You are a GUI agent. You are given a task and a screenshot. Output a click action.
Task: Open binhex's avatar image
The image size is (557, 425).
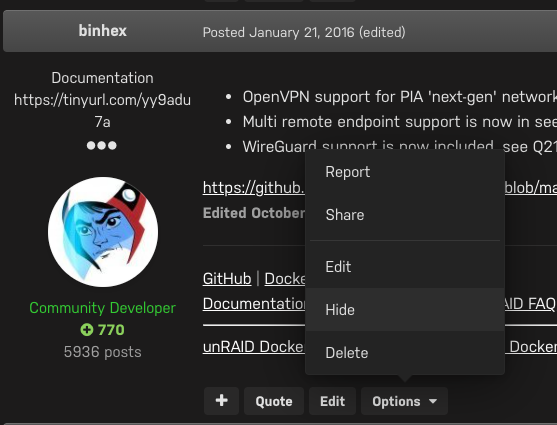tap(103, 232)
